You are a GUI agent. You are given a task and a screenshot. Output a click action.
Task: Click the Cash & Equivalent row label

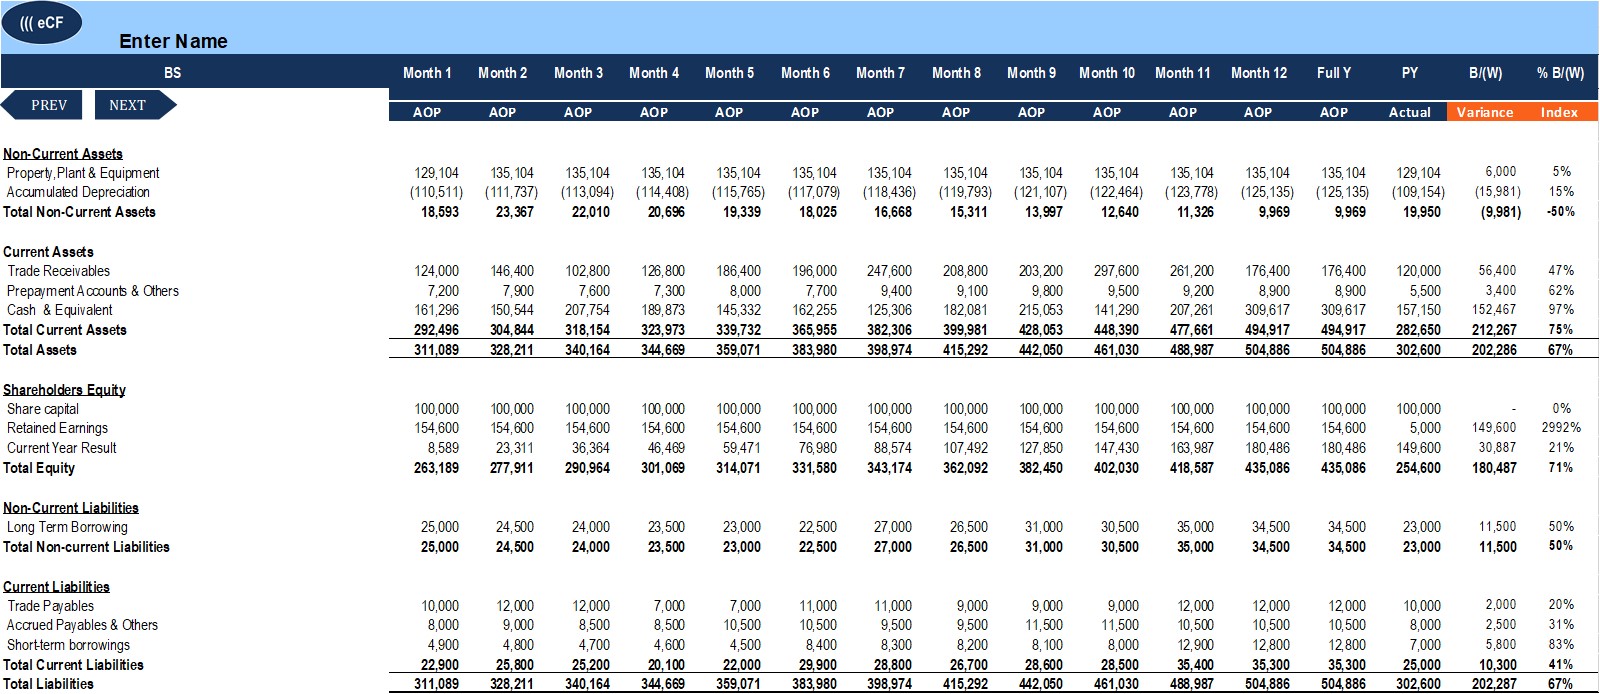click(x=60, y=310)
